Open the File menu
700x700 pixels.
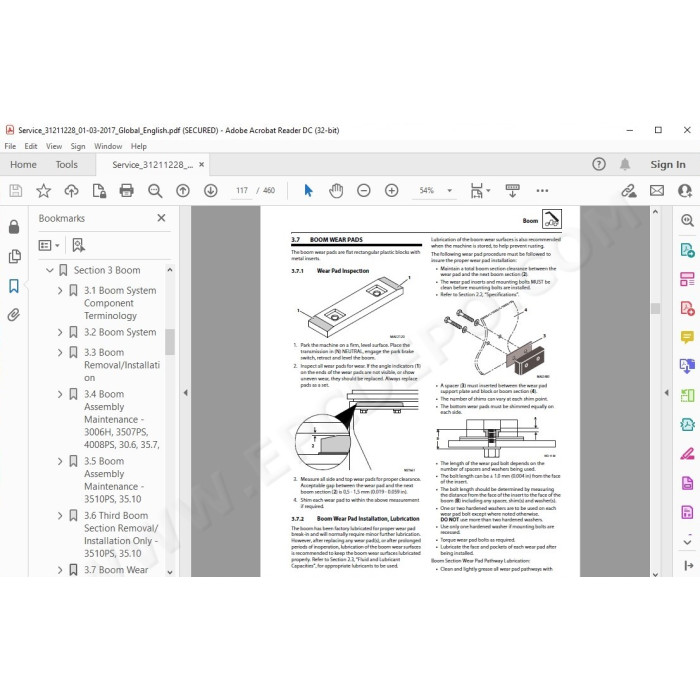point(10,146)
